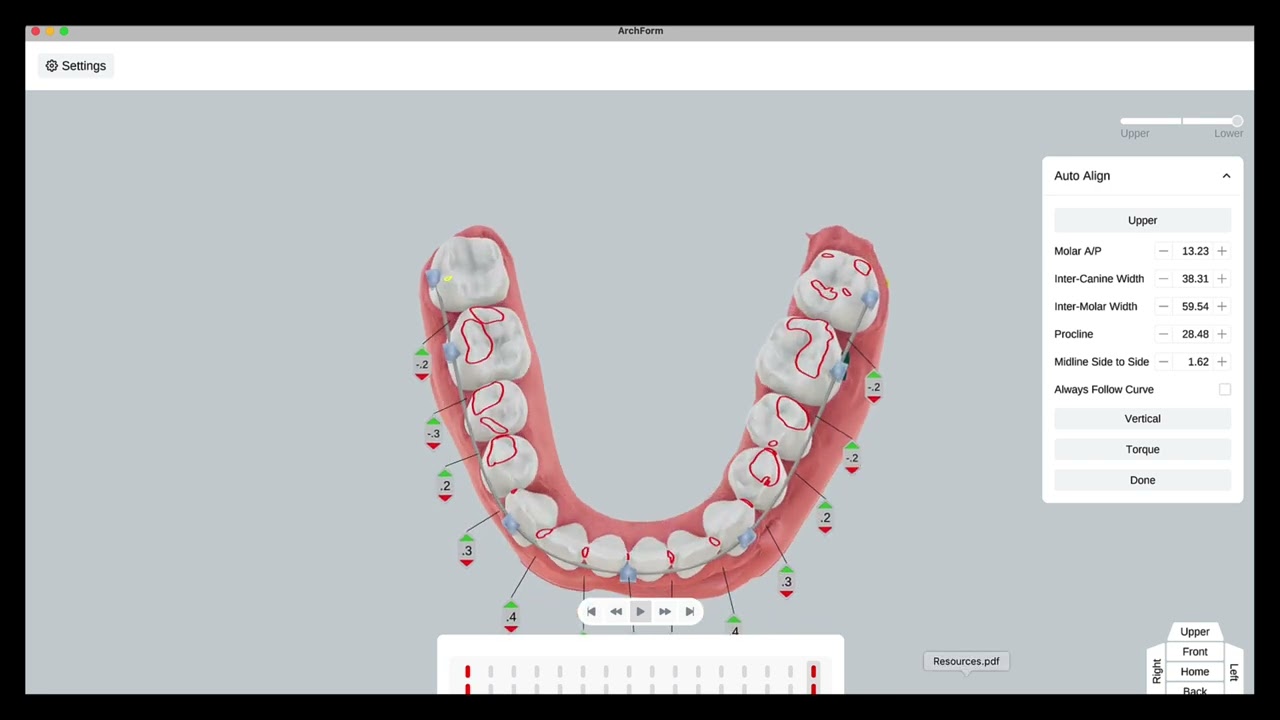This screenshot has height=720, width=1280.
Task: Click Done to finish Auto Align
Action: click(1142, 480)
